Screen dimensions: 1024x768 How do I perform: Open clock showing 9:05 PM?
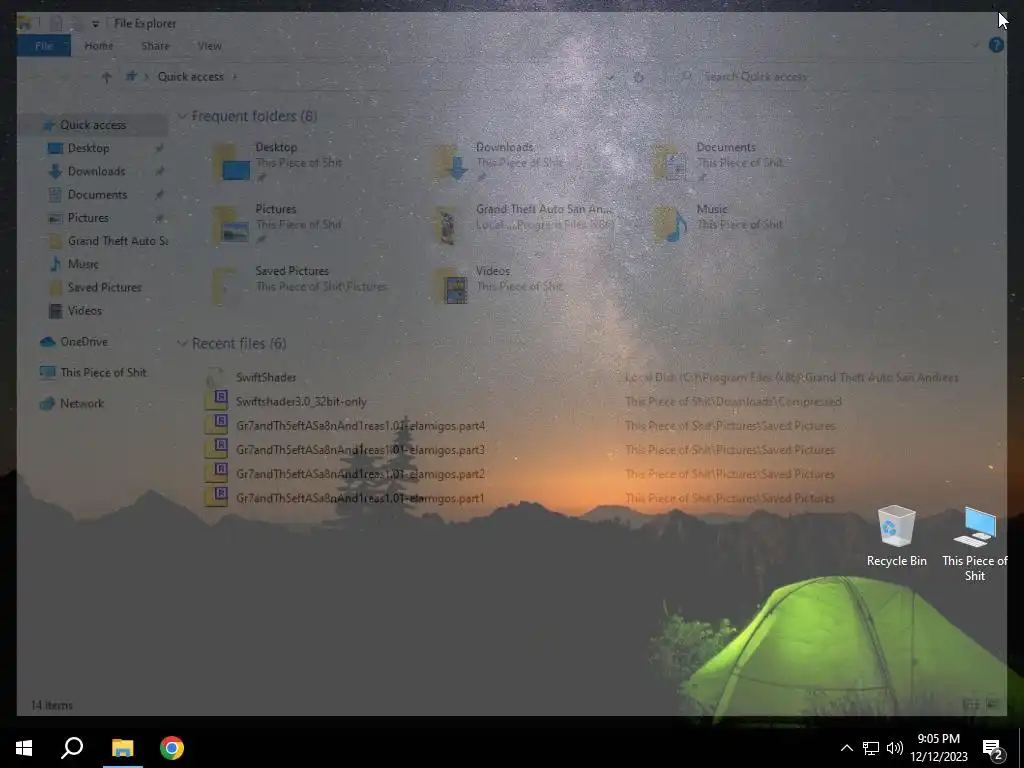tap(938, 748)
